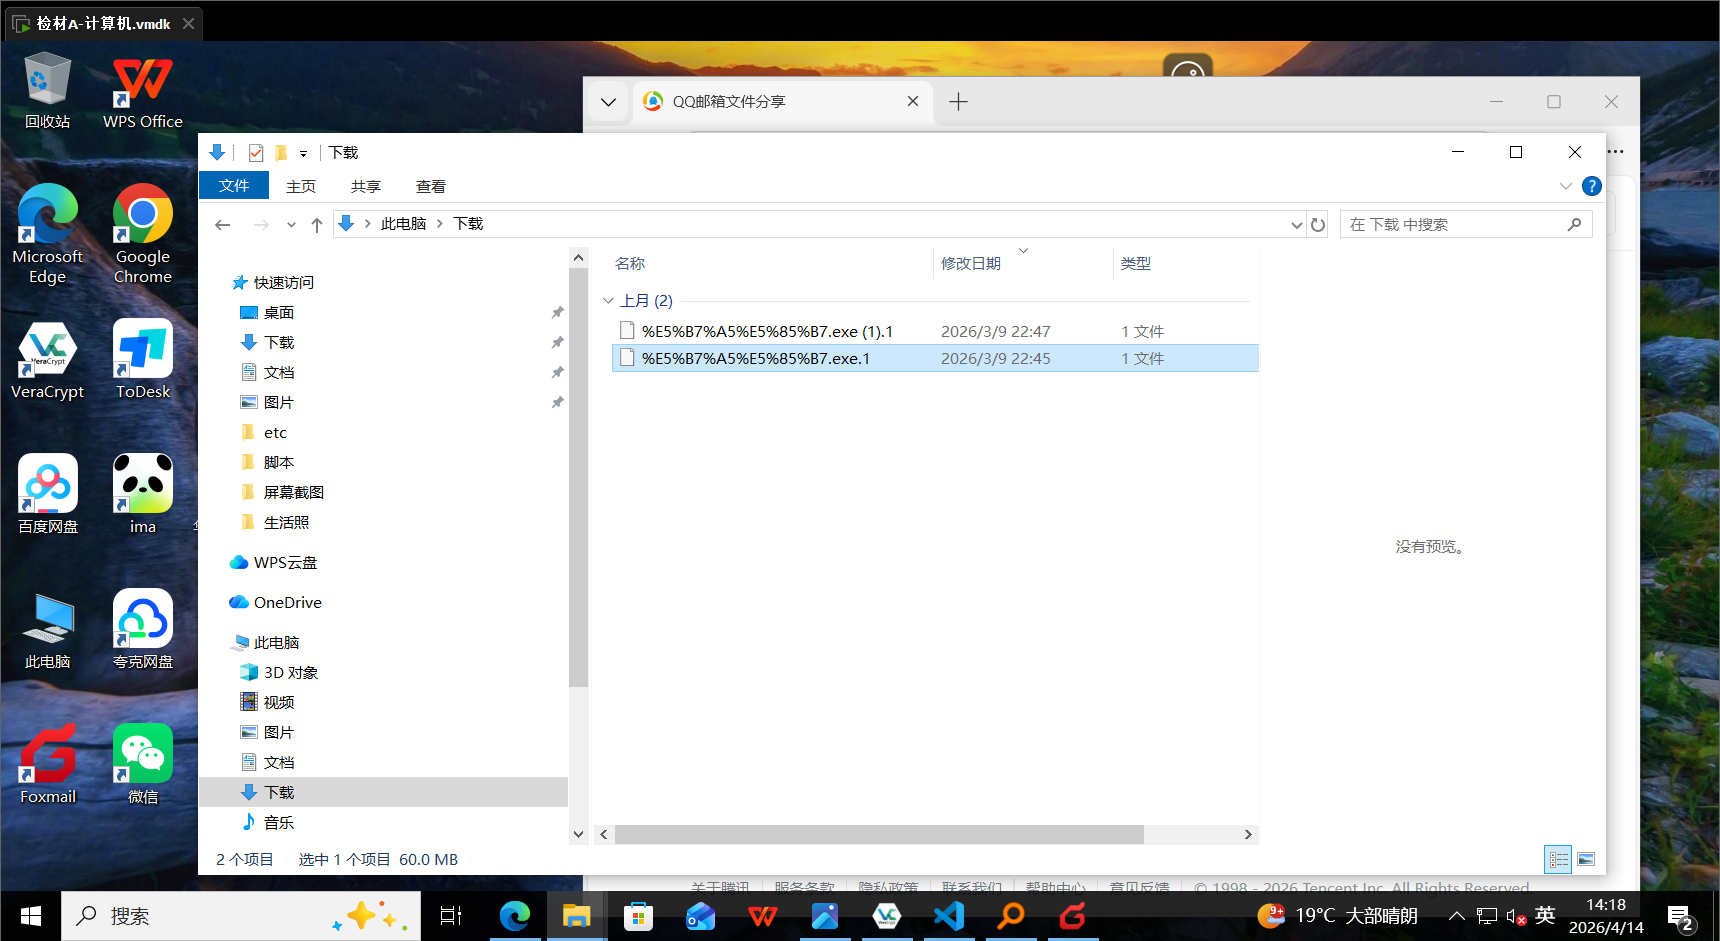
Task: Select WPS云盘 in navigation pane
Action: pyautogui.click(x=285, y=563)
